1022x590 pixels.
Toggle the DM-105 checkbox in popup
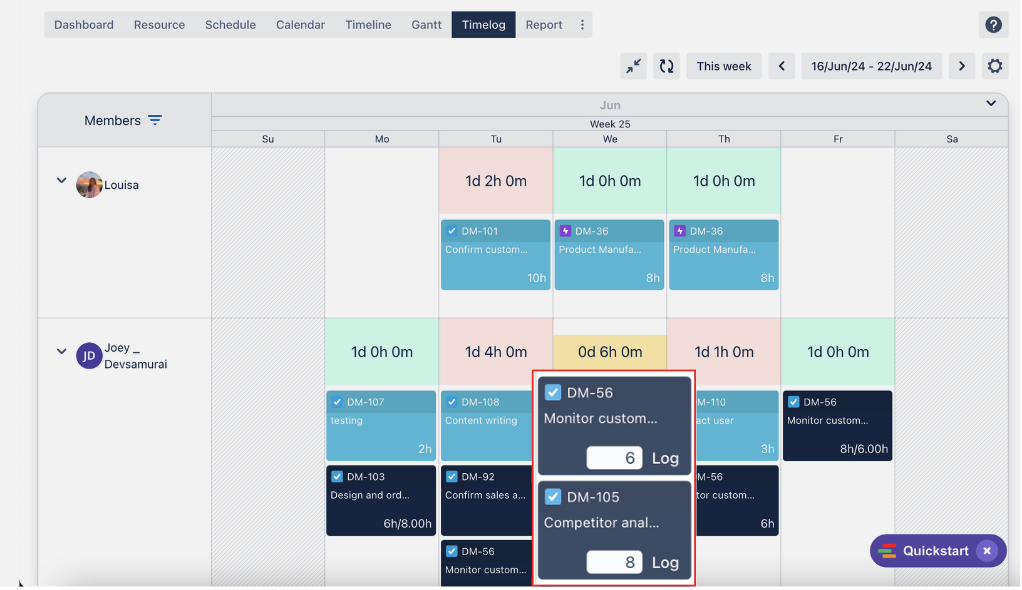(x=553, y=497)
